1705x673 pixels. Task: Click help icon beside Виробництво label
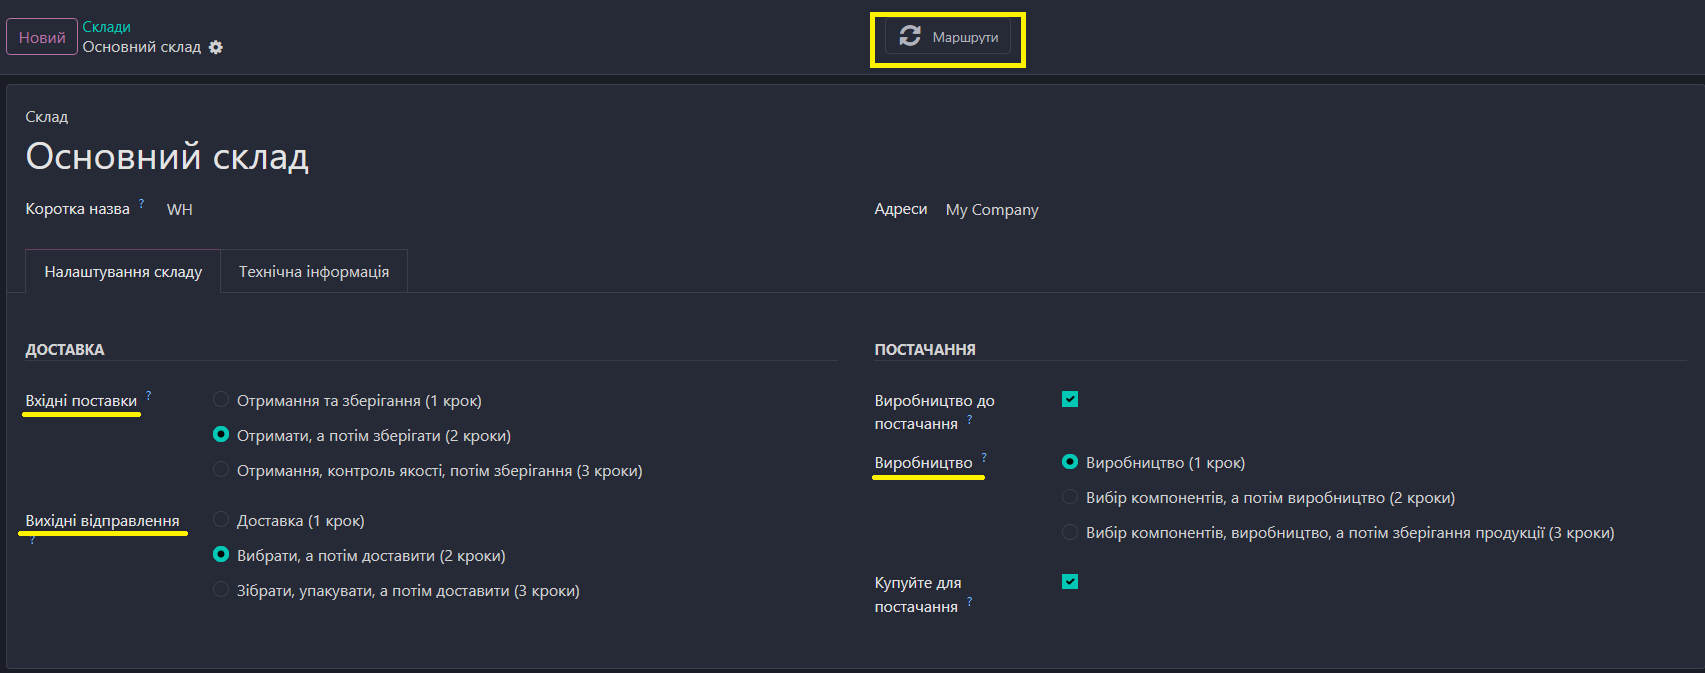pos(984,457)
